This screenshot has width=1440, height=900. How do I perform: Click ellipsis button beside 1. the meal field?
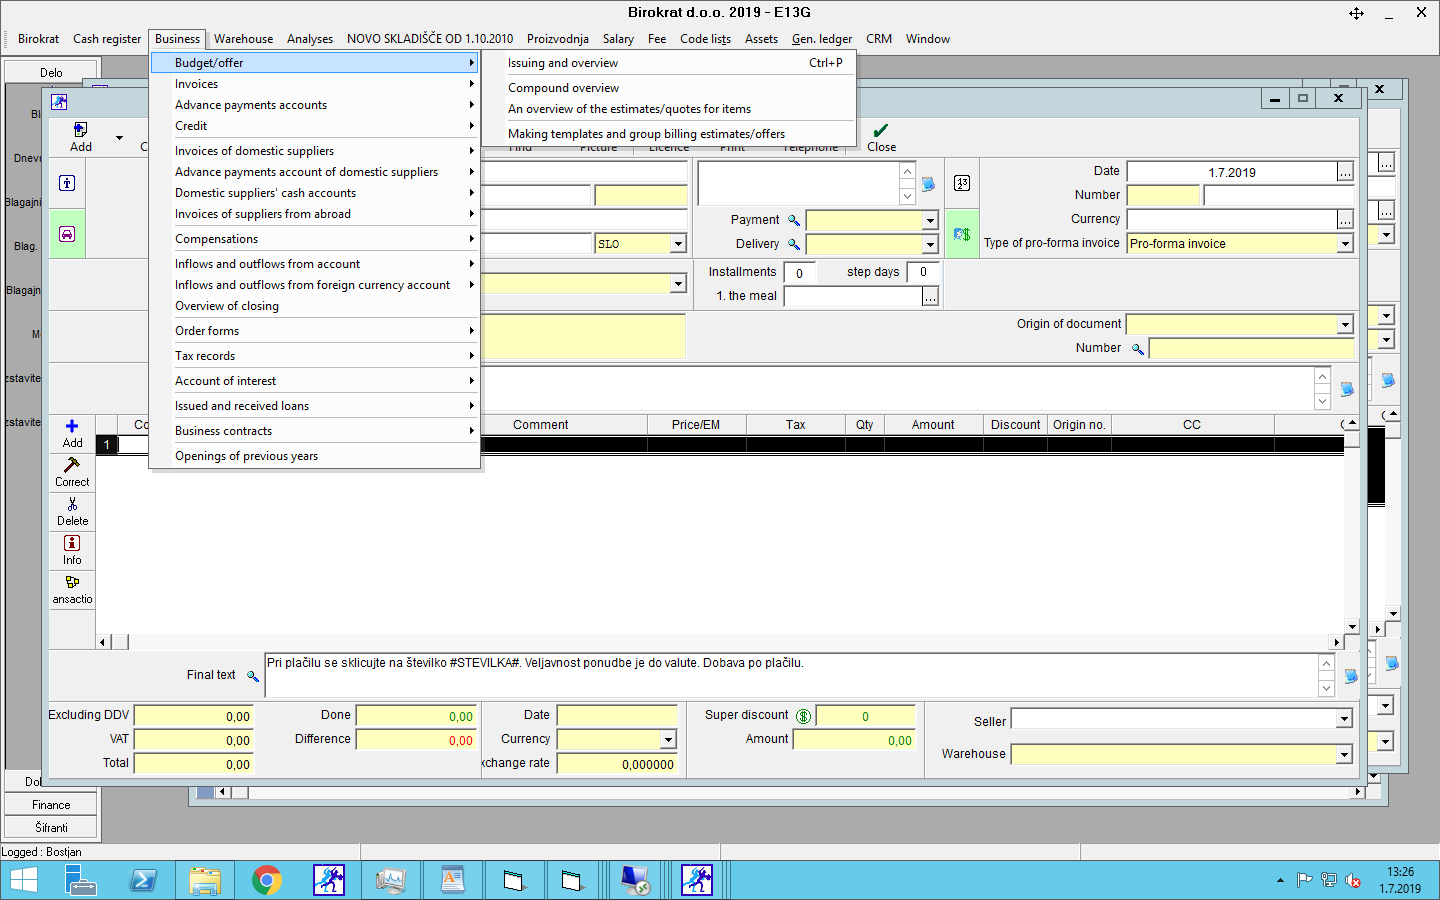pos(930,297)
